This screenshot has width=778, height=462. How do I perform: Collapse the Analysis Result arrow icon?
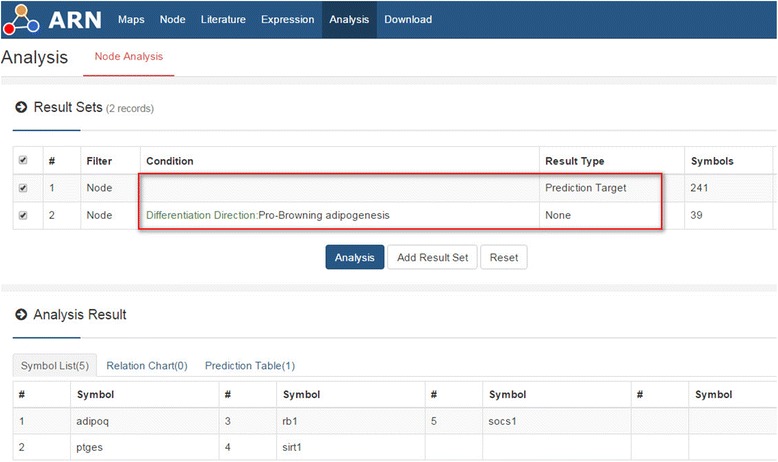(x=21, y=315)
